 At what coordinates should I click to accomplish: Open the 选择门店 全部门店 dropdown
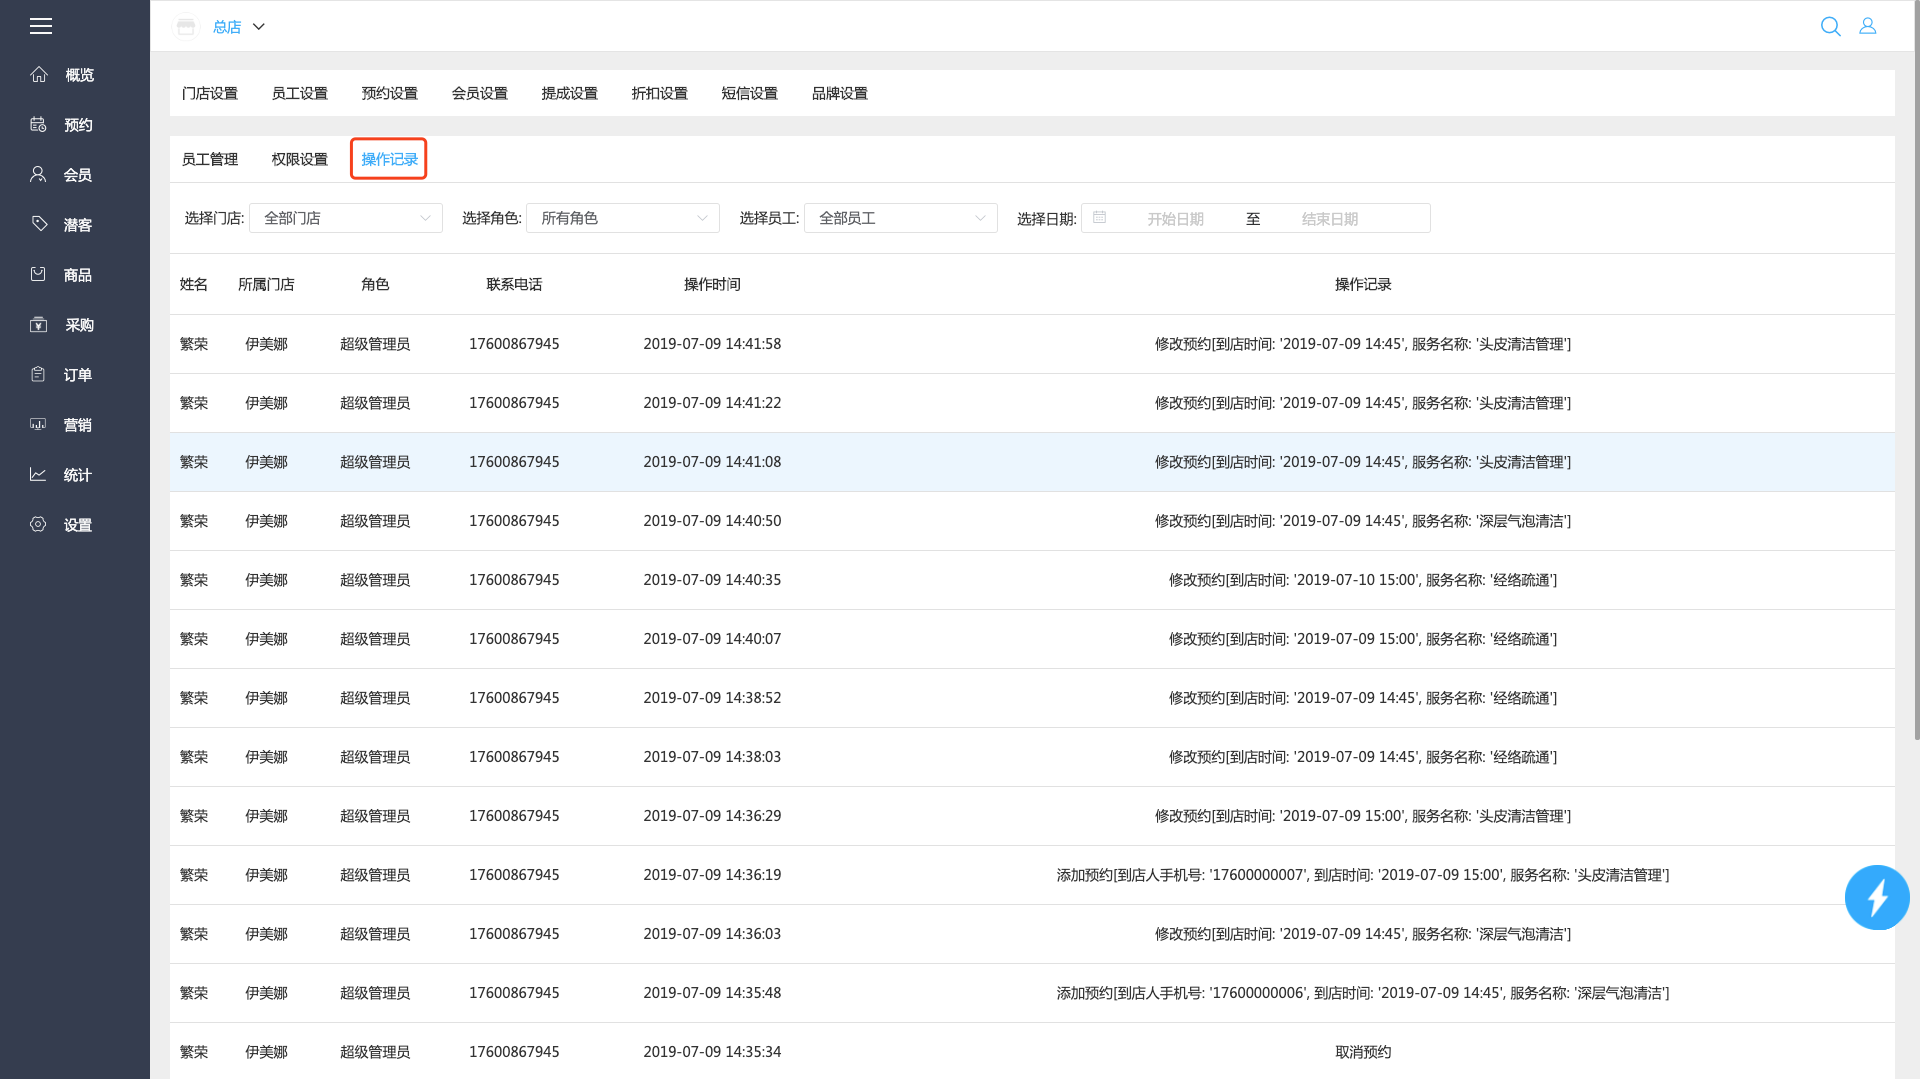(346, 218)
